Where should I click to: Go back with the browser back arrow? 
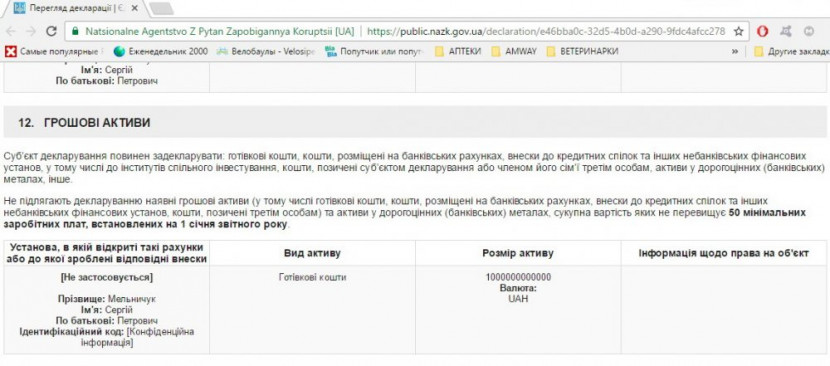click(11, 31)
